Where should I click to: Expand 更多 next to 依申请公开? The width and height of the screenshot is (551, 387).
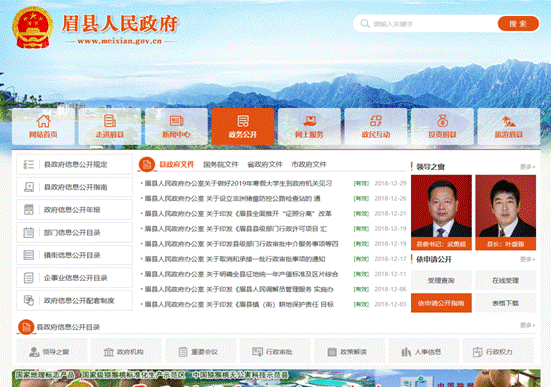(527, 259)
